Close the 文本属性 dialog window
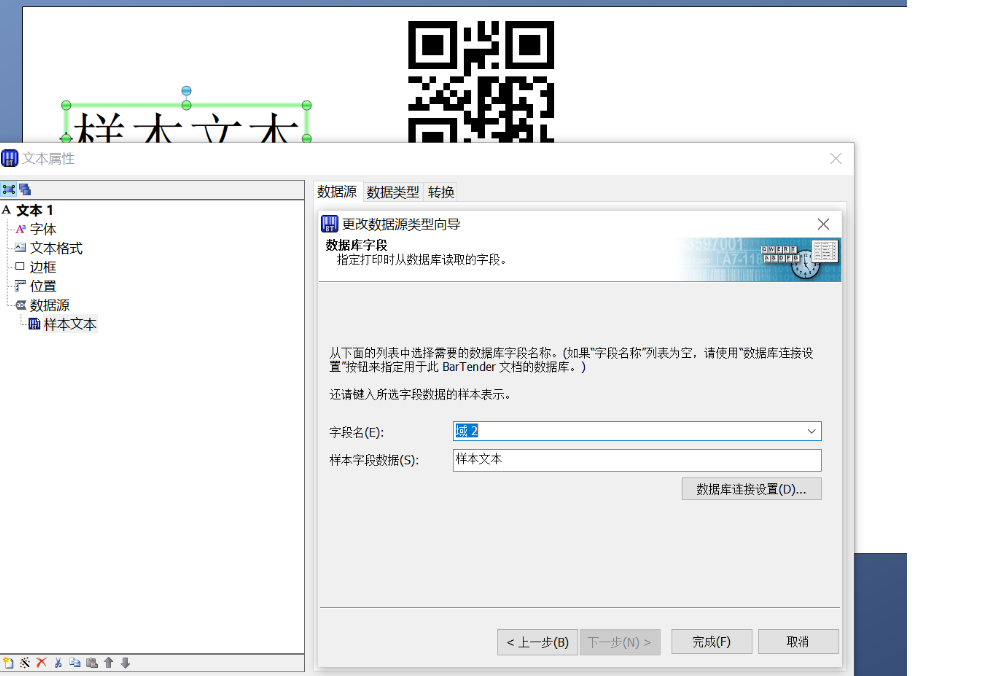This screenshot has height=676, width=983. 836,159
